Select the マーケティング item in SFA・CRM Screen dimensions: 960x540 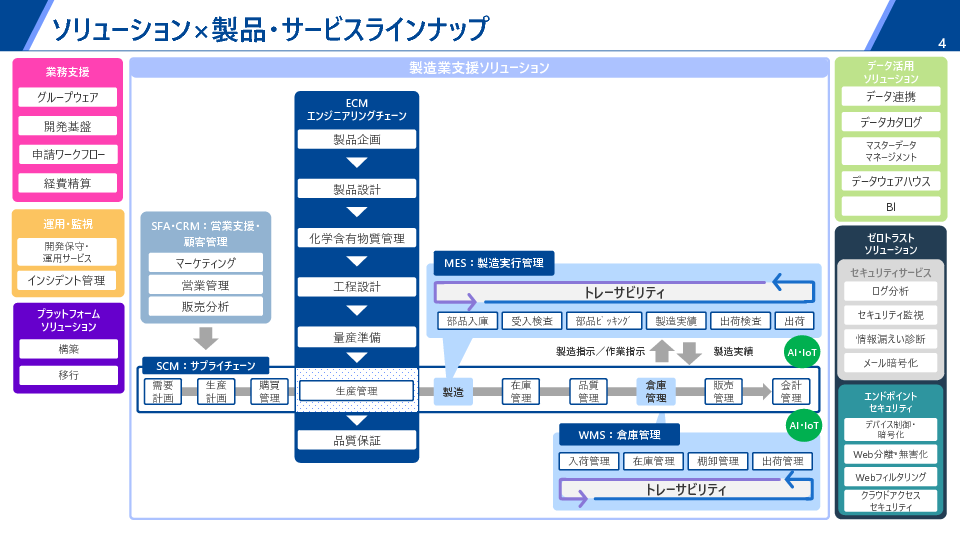[x=206, y=263]
